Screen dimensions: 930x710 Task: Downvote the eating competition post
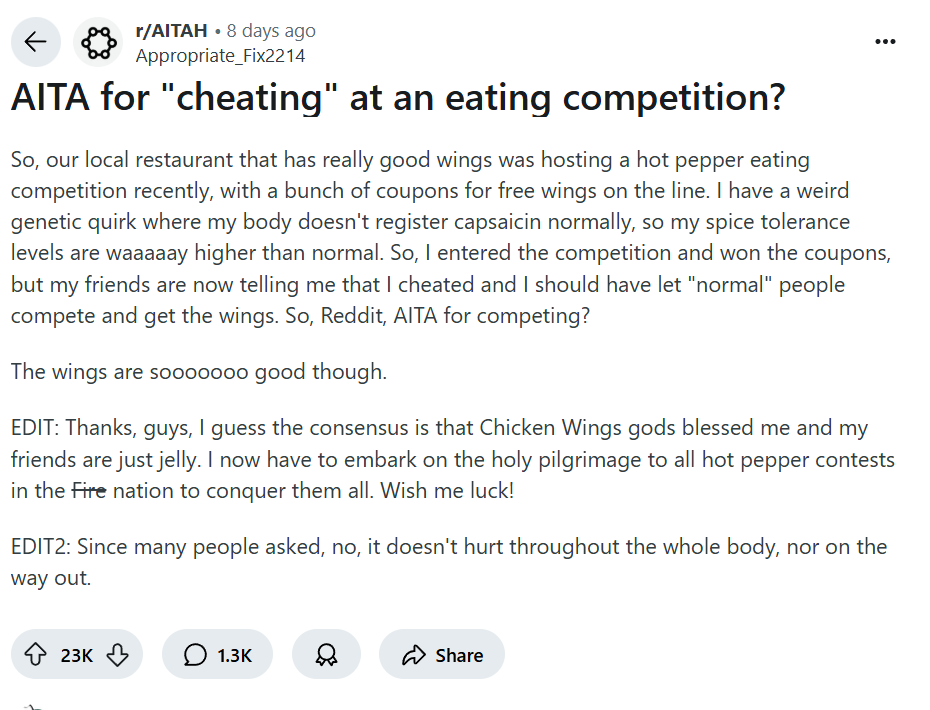(117, 655)
